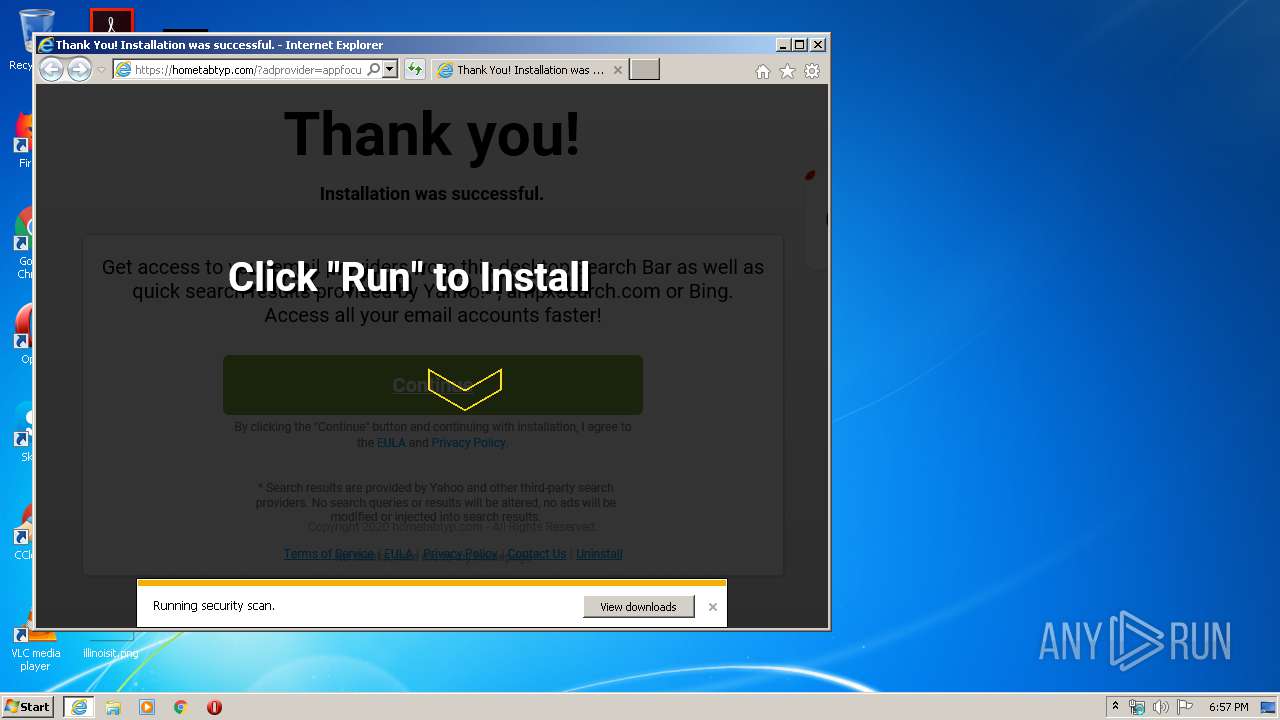Open the footer EULA link
Screen dimensions: 1280x720
pos(398,554)
